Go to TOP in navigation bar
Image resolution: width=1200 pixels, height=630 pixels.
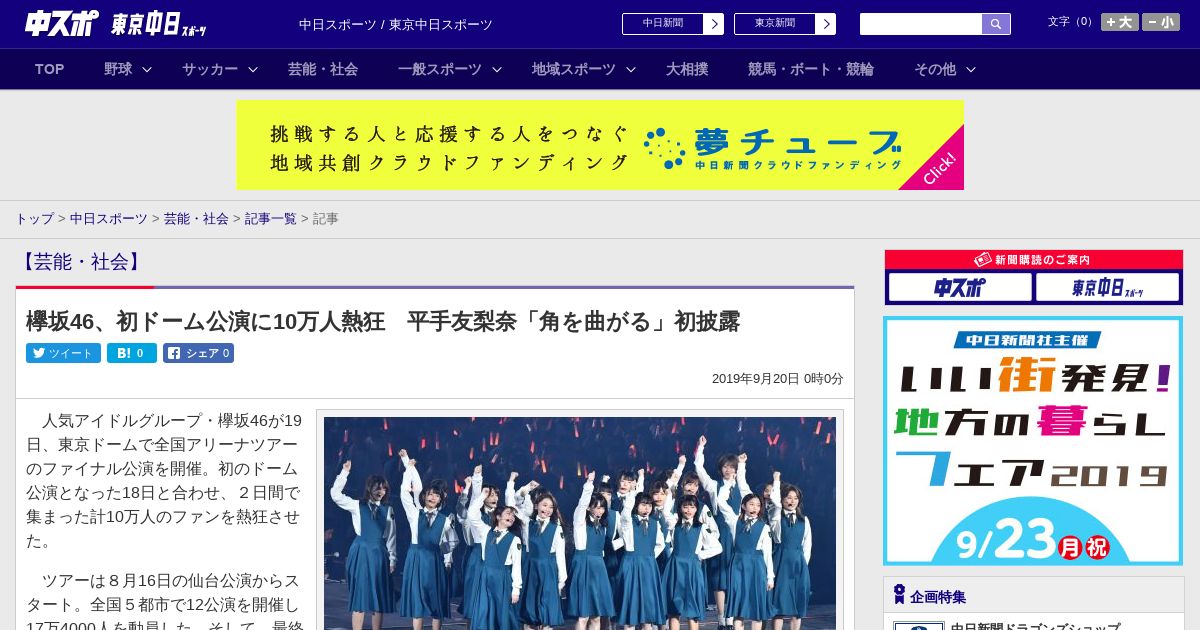[x=50, y=69]
